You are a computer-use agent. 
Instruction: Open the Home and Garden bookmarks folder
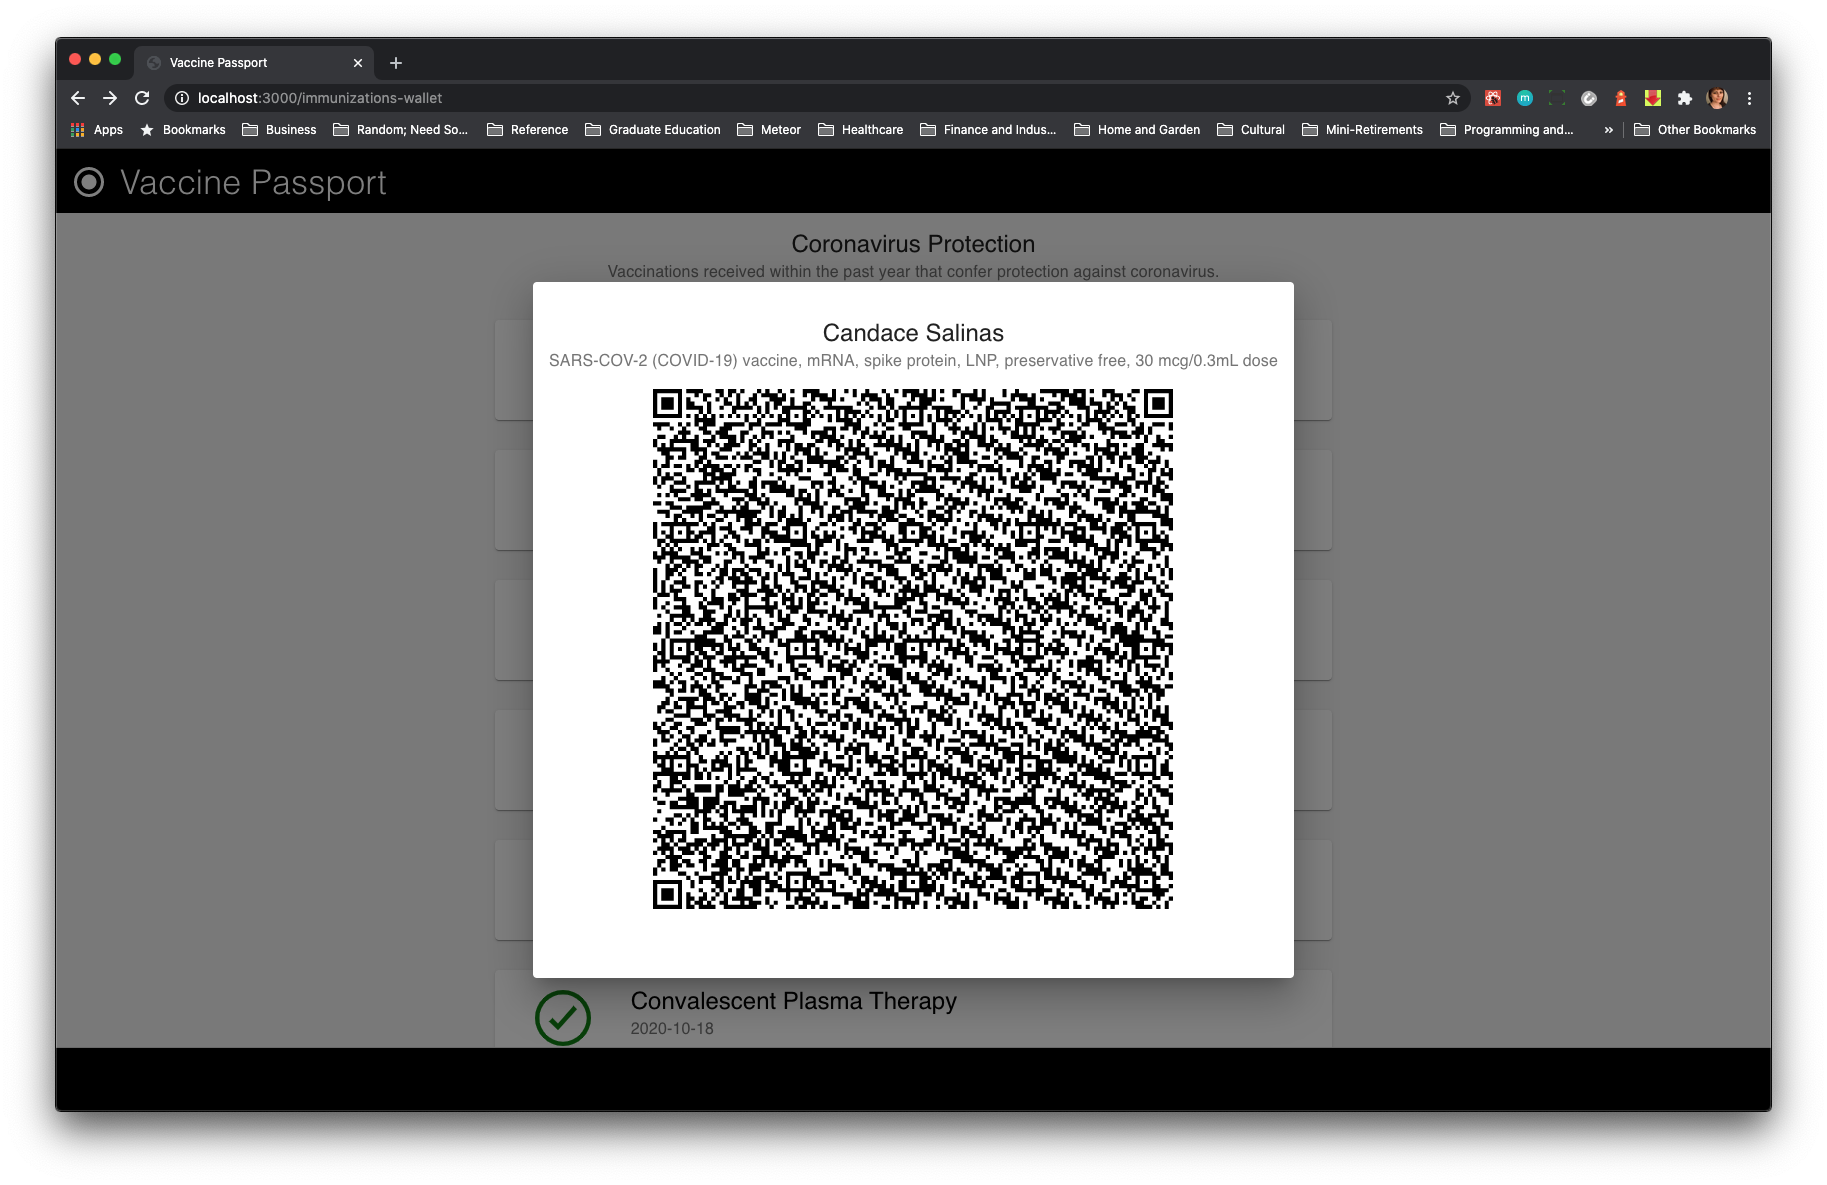[1137, 130]
